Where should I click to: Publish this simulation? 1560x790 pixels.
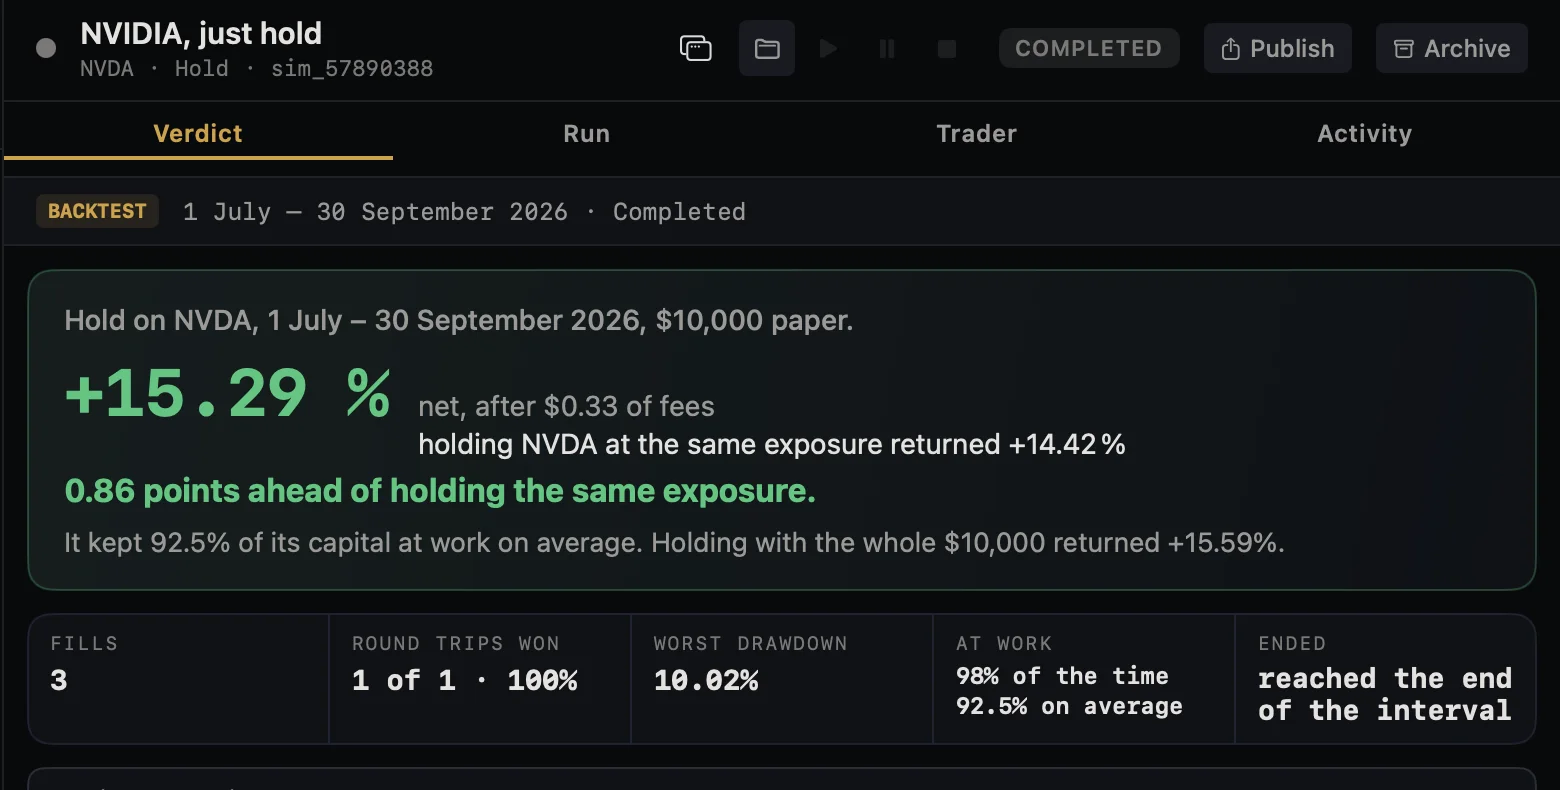click(1278, 48)
